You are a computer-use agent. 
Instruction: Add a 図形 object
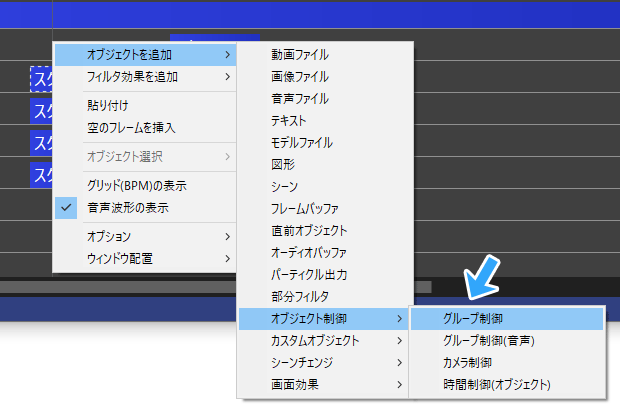click(x=281, y=165)
